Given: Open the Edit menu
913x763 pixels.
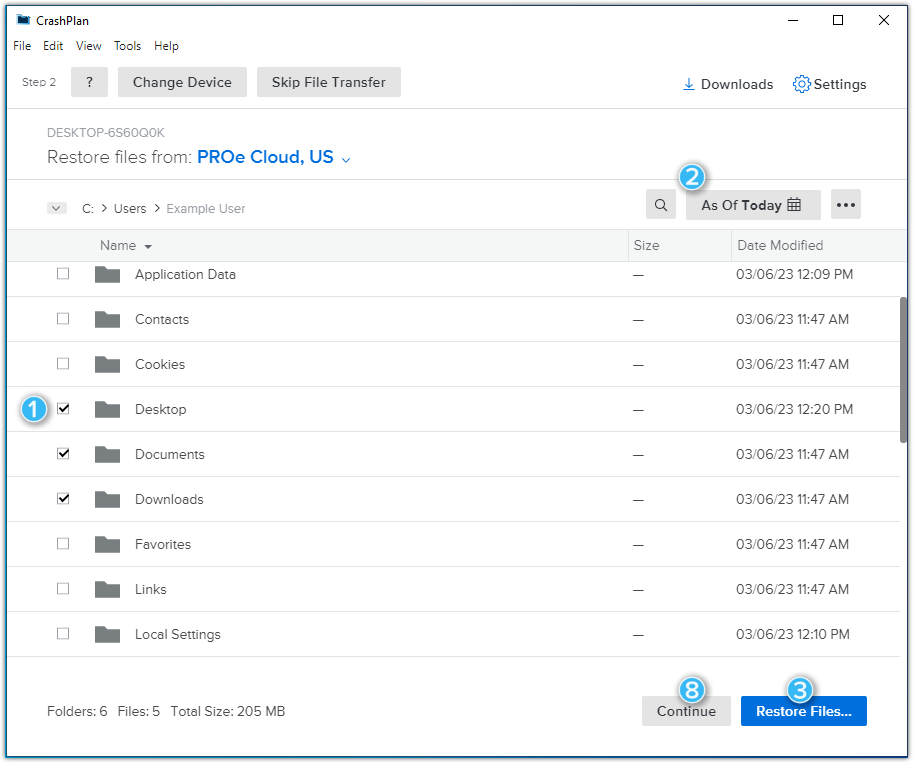Looking at the screenshot, I should (53, 46).
